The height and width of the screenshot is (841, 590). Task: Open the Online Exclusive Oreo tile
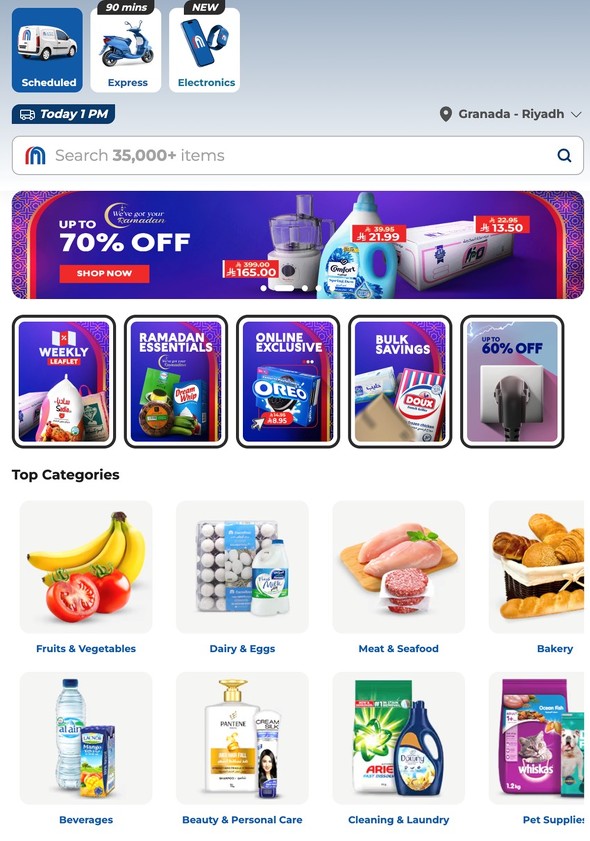288,381
